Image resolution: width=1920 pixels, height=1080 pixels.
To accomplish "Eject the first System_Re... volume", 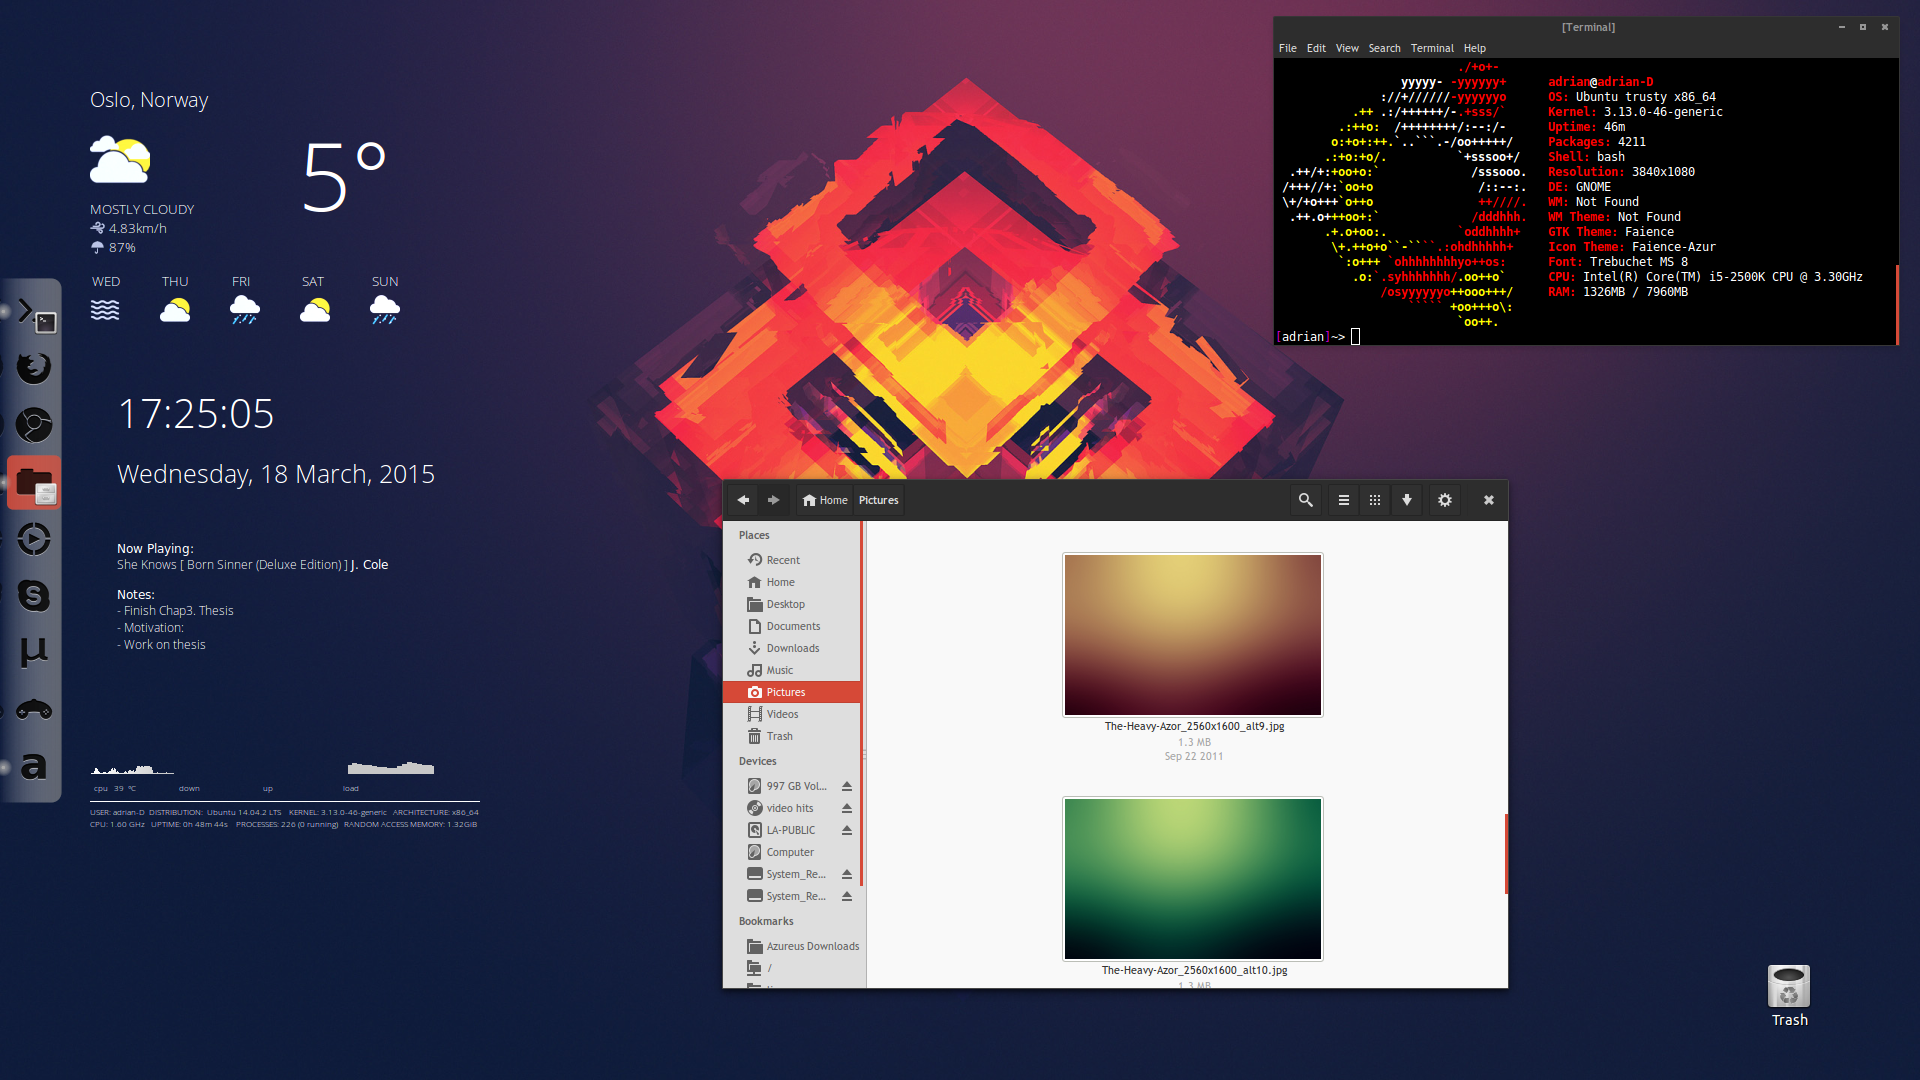I will (847, 874).
